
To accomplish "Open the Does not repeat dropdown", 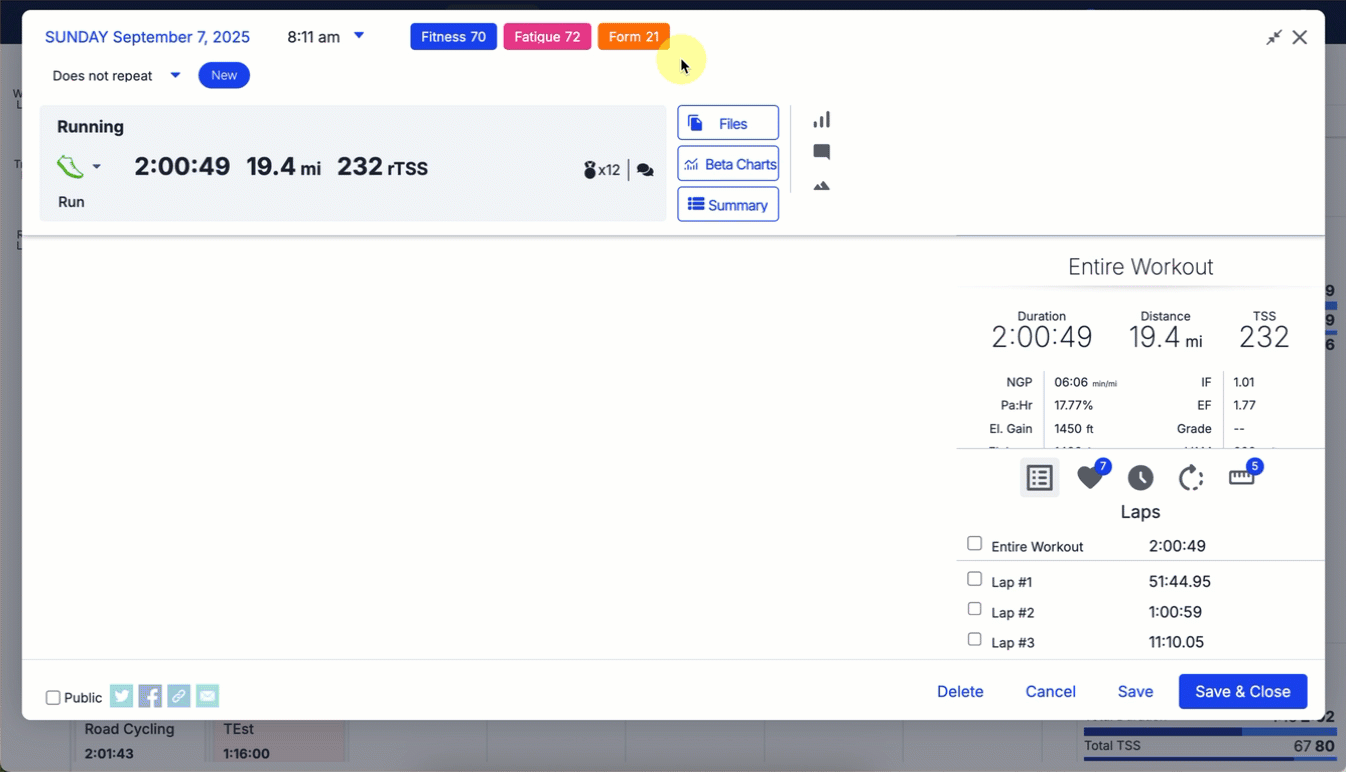I will (175, 75).
